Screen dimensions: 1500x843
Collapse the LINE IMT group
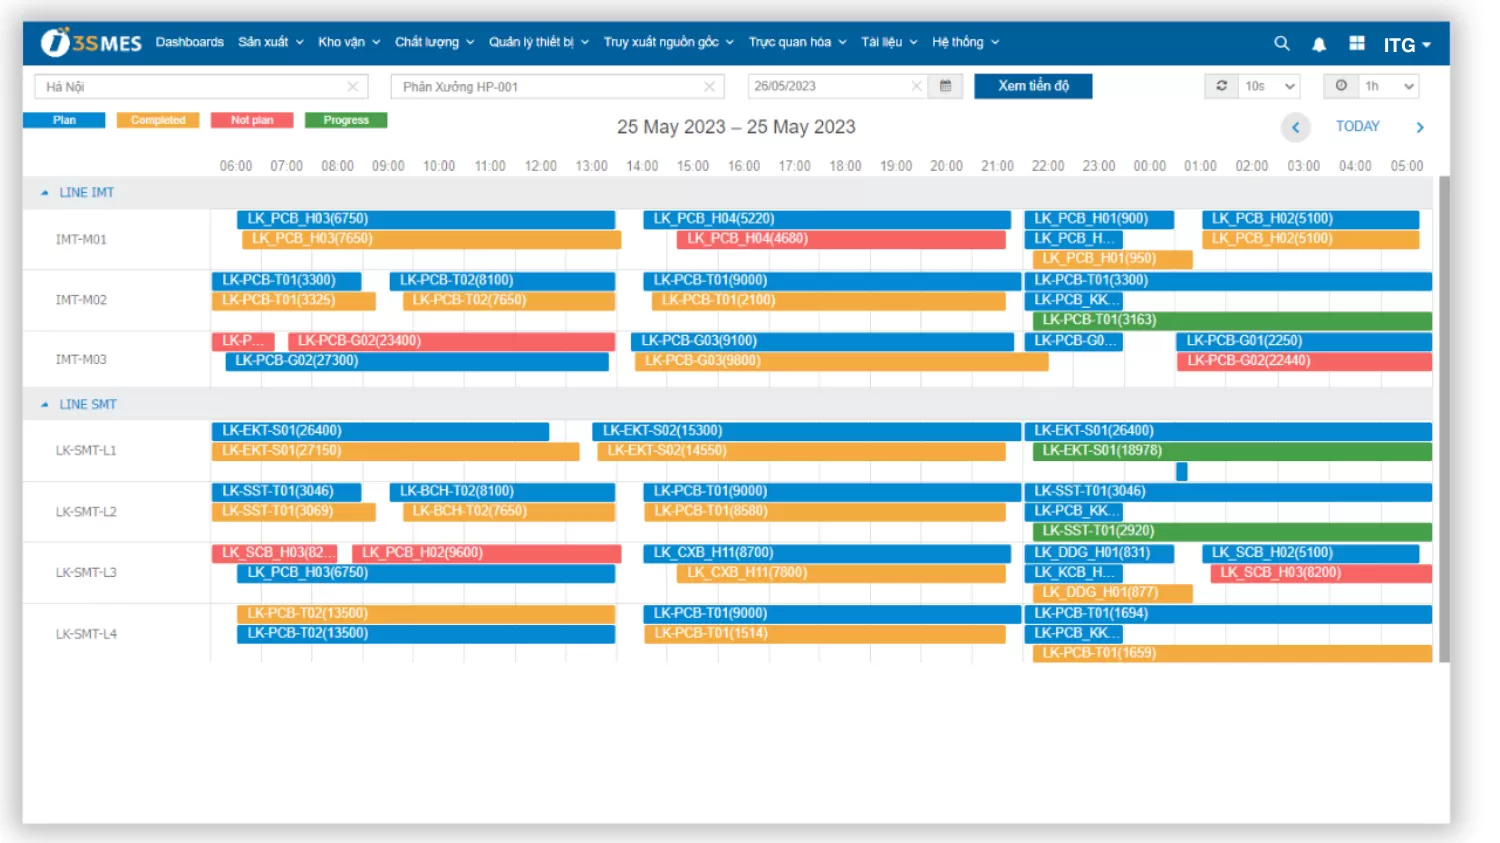tap(45, 192)
